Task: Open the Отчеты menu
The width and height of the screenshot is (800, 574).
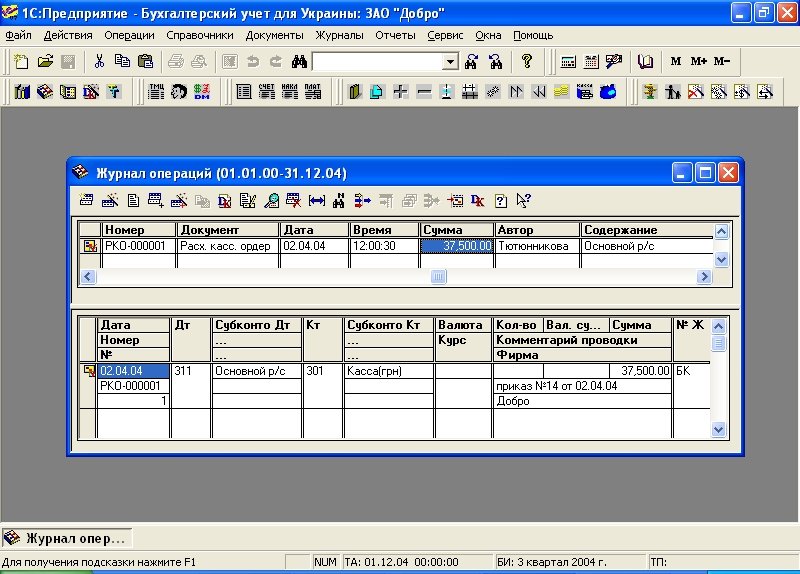Action: [395, 35]
